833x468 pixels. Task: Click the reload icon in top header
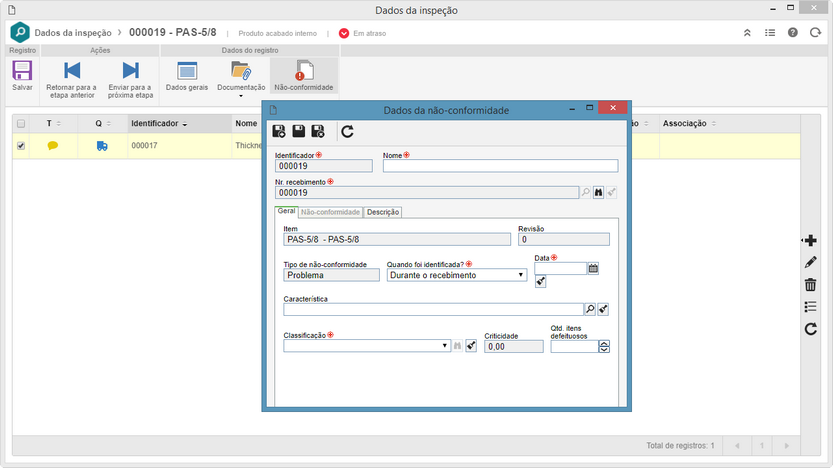815,33
